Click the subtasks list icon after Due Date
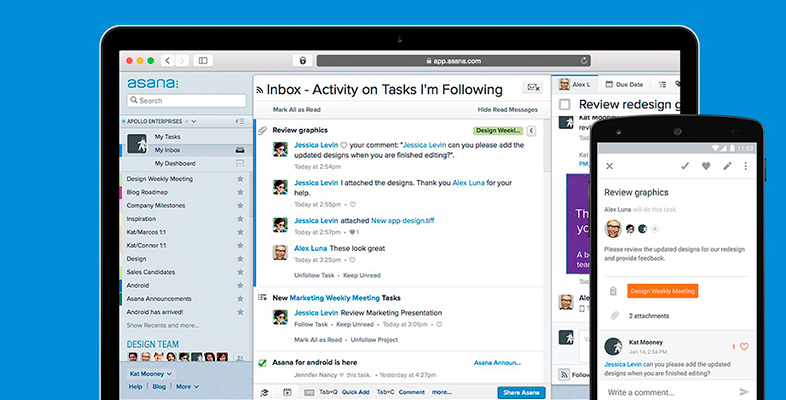Viewport: 786px width, 400px height. point(662,85)
